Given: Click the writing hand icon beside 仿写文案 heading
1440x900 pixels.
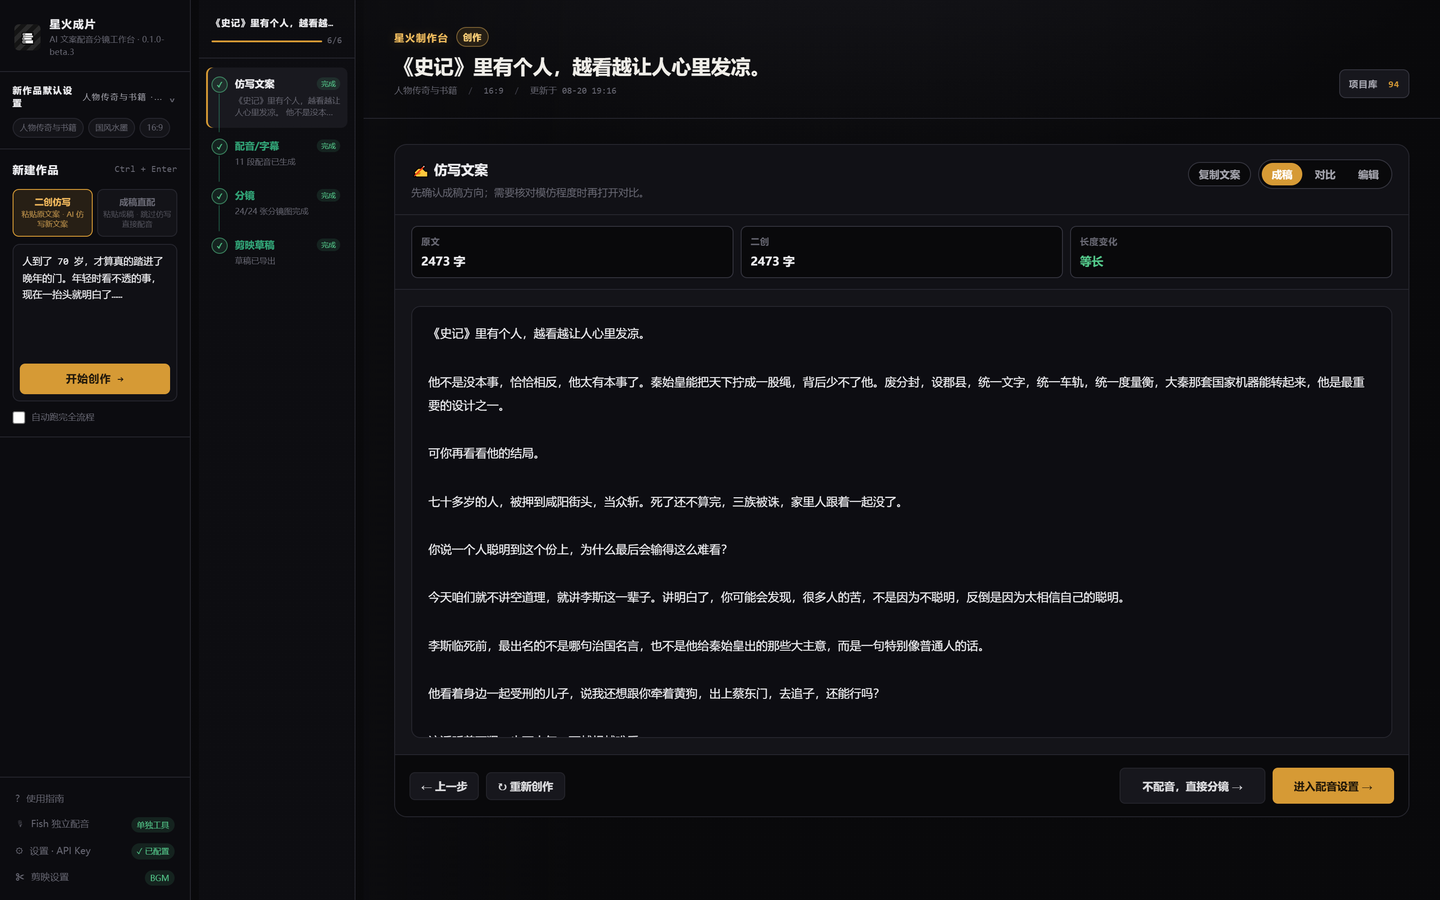Looking at the screenshot, I should pos(420,171).
